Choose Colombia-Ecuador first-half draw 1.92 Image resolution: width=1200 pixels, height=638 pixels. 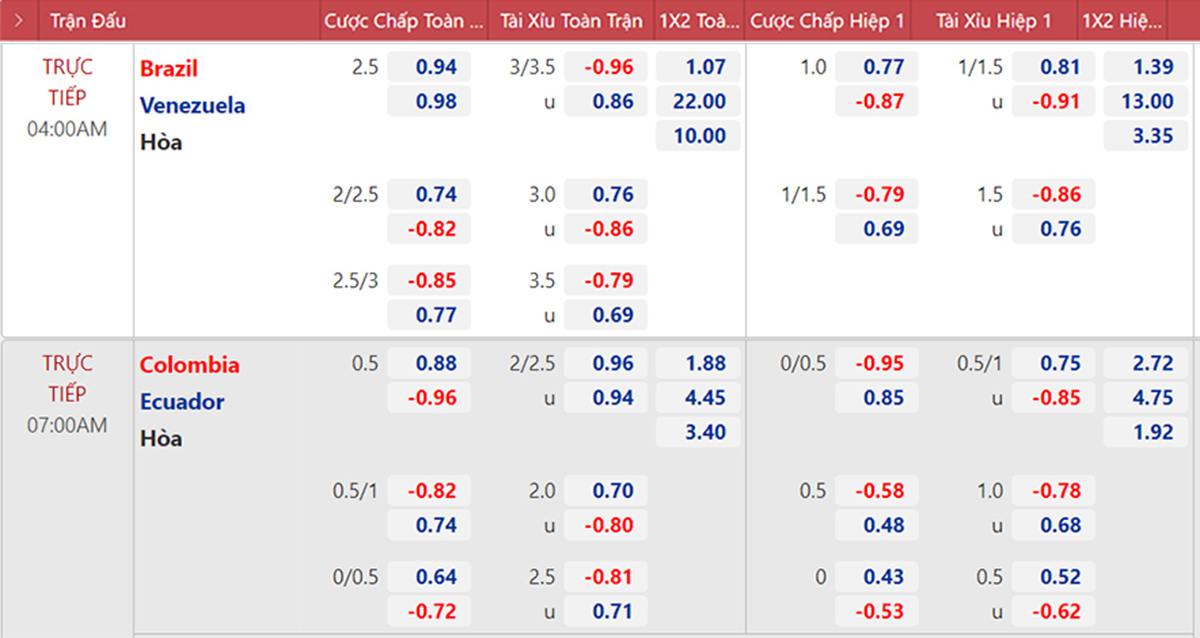(1146, 432)
